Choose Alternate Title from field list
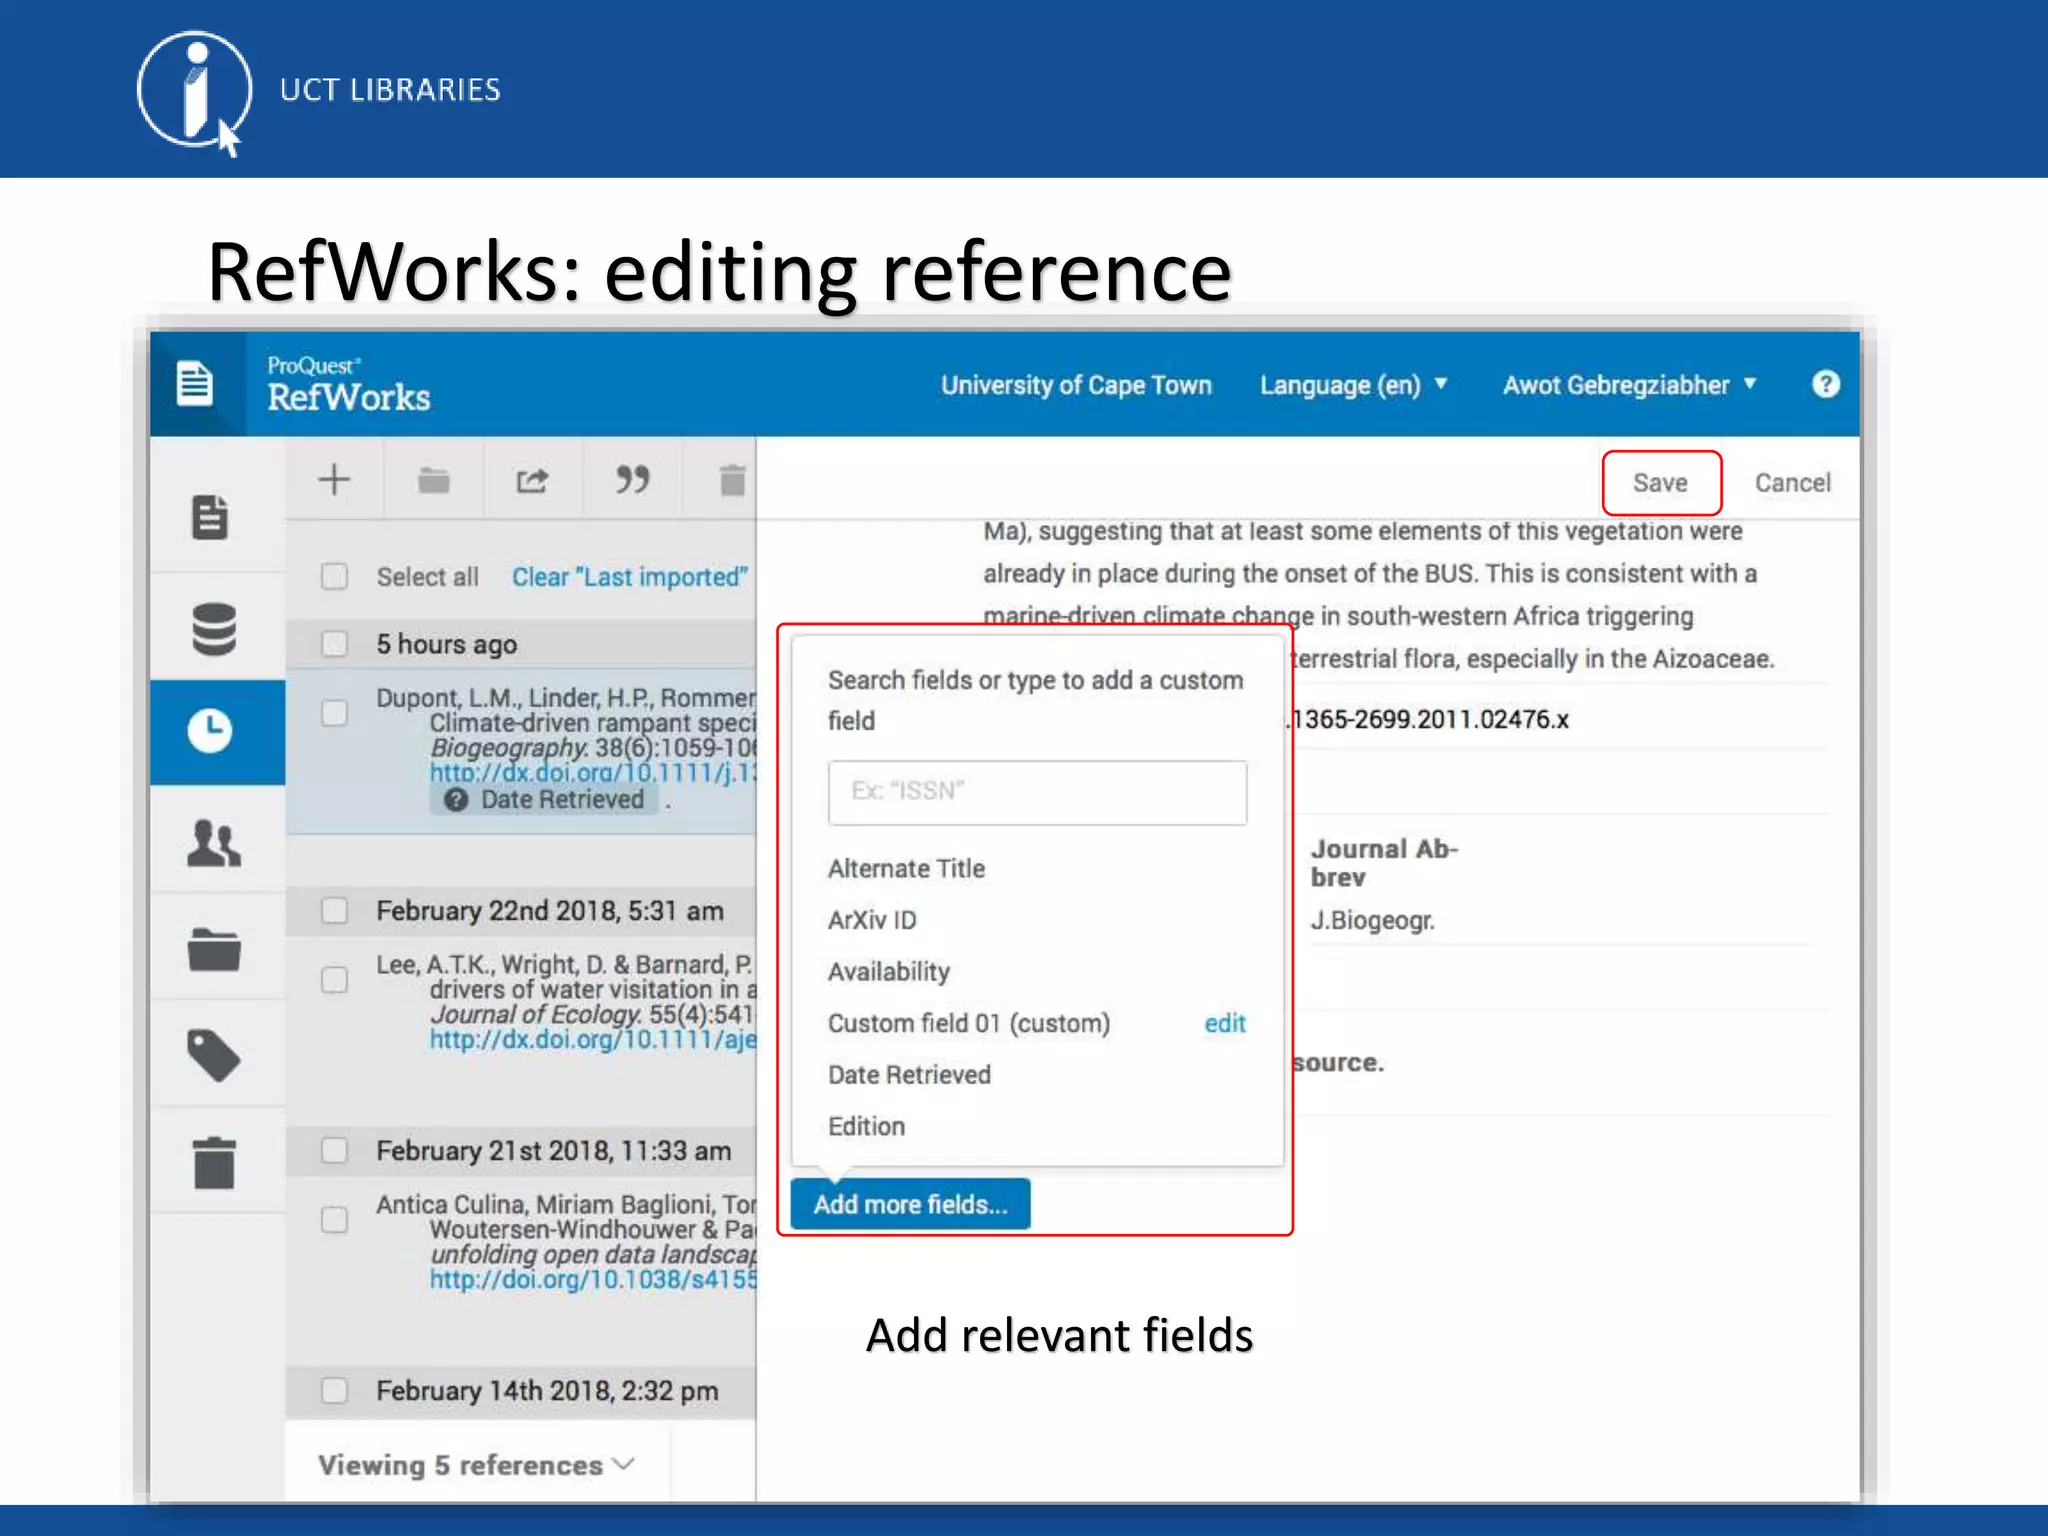Image resolution: width=2048 pixels, height=1536 pixels. pos(906,868)
